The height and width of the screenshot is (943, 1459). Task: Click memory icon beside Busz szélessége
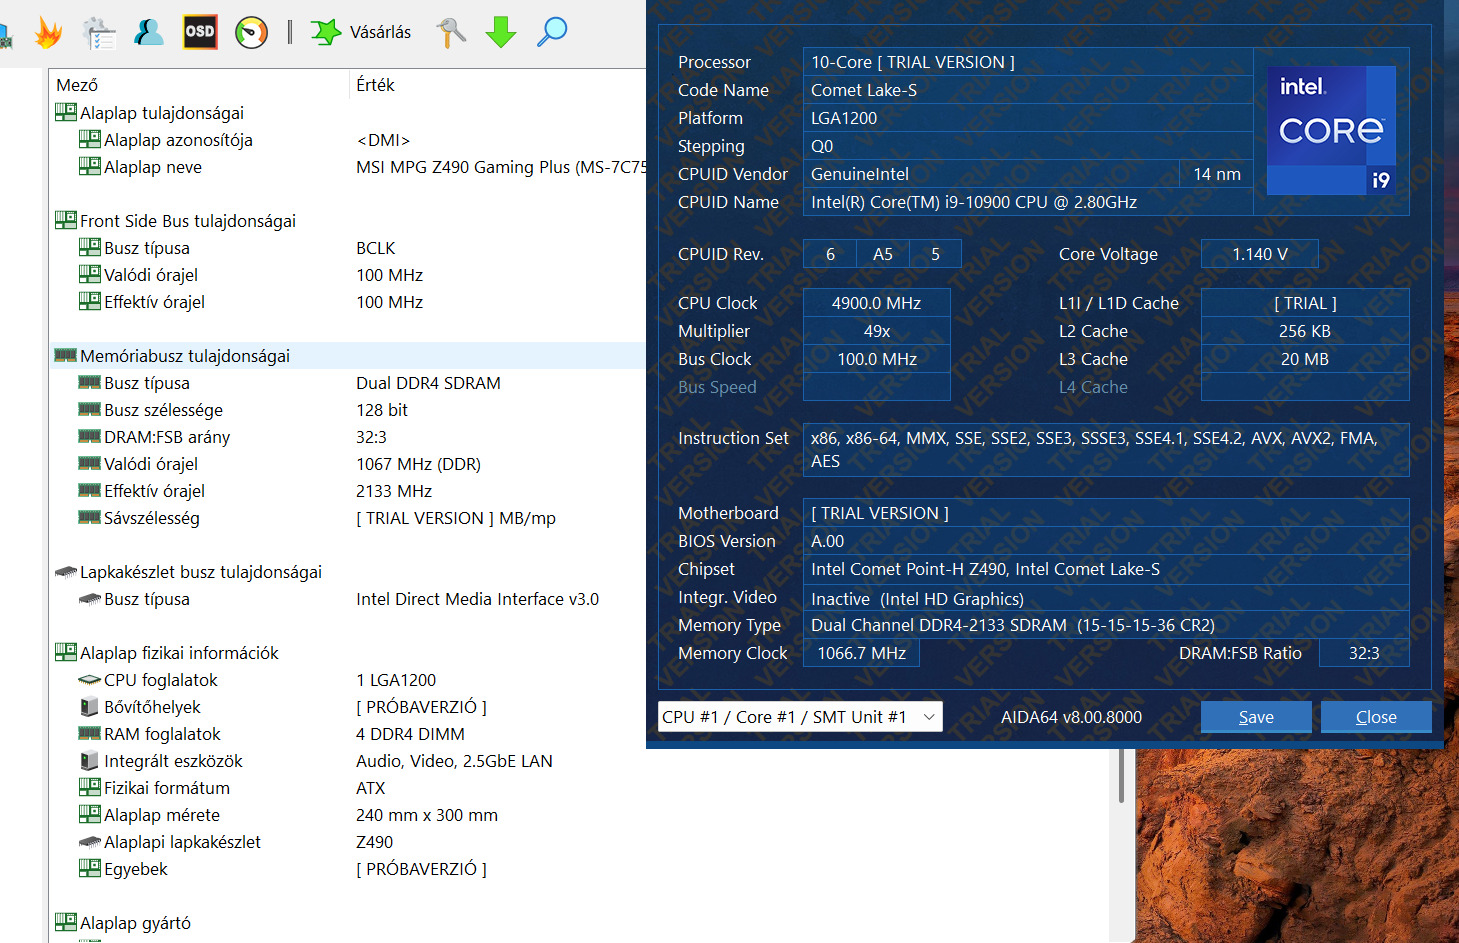pyautogui.click(x=90, y=409)
